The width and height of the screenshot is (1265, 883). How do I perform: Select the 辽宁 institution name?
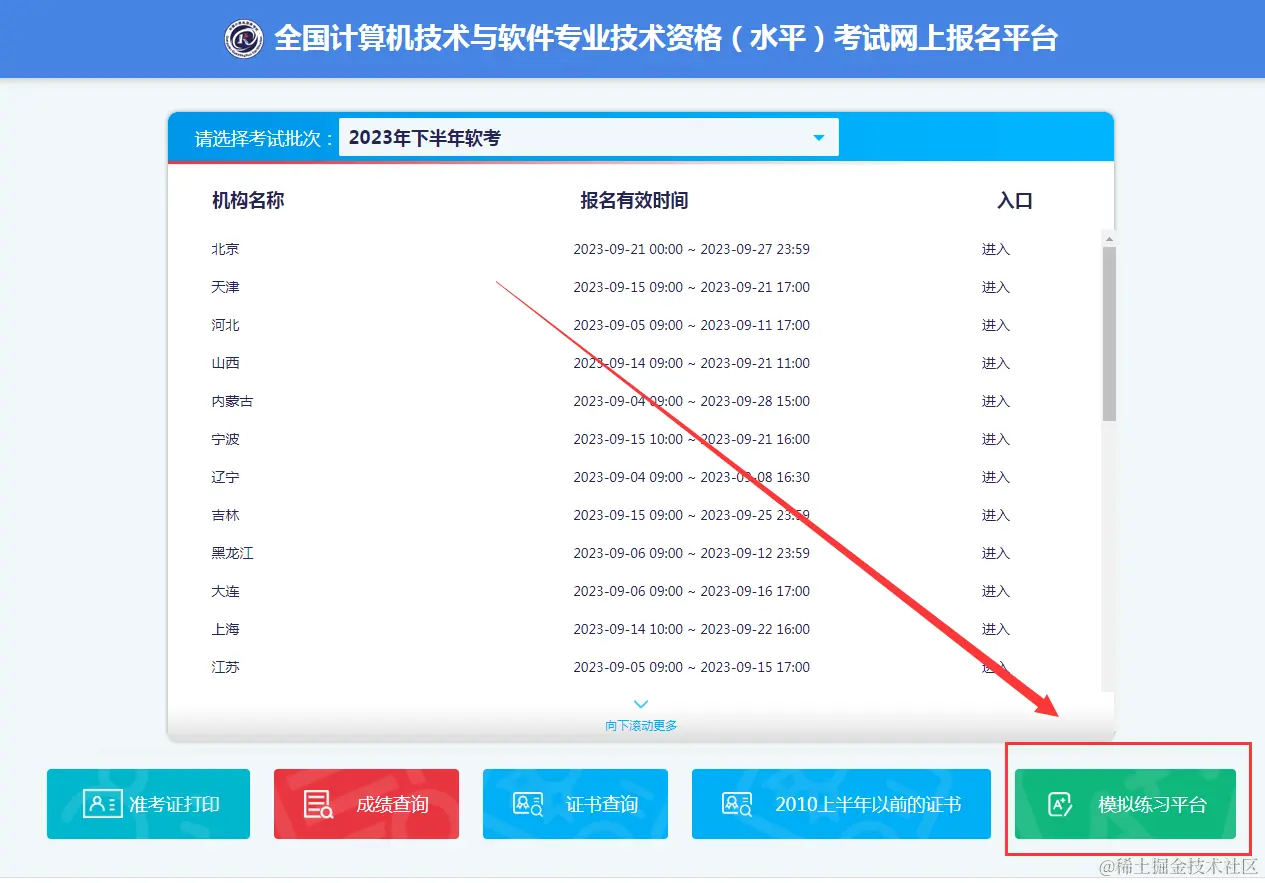225,477
